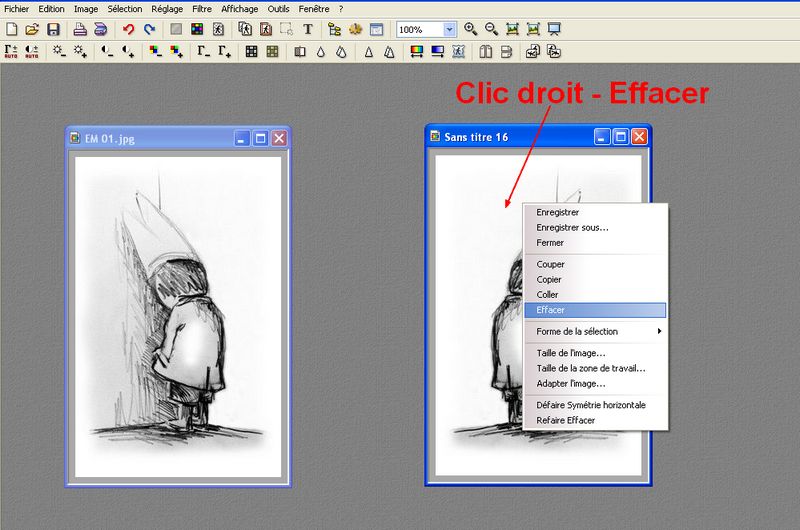
Task: Click the Save (floppy disk) icon
Action: tap(53, 30)
